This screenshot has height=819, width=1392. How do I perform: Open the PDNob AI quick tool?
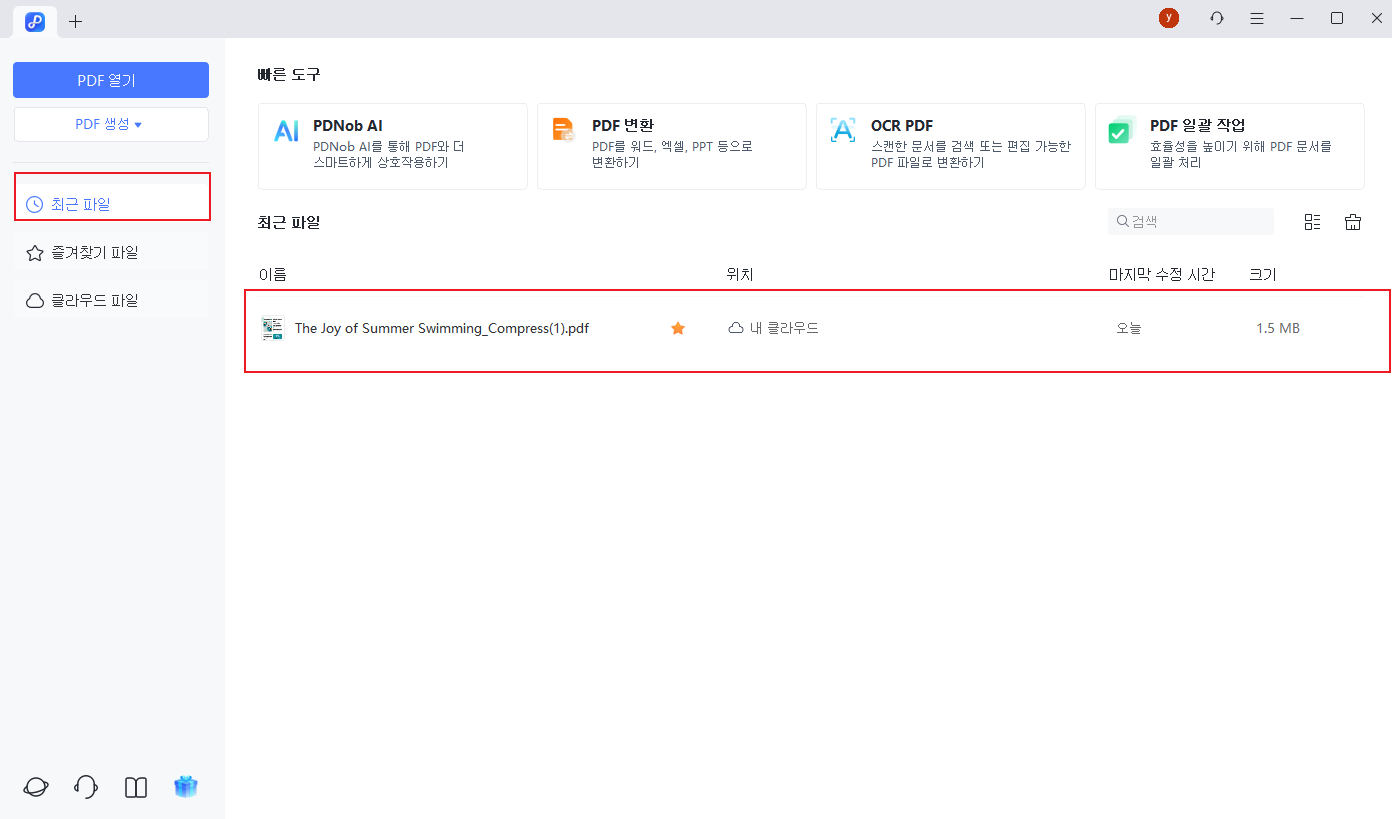392,146
